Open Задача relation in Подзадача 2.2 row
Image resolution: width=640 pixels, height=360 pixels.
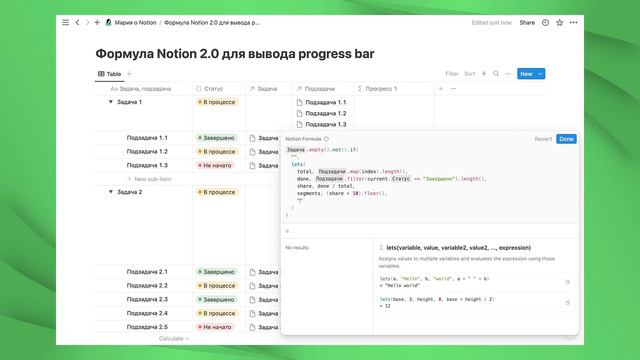264,286
